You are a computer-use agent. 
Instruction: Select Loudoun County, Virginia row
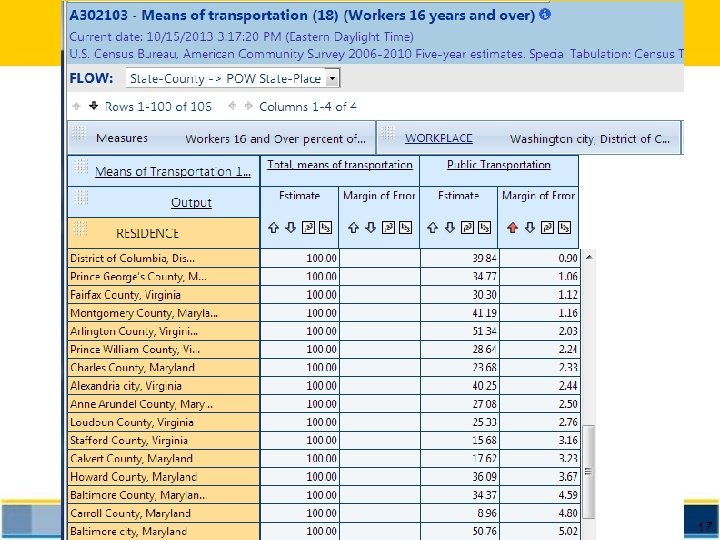coord(163,422)
